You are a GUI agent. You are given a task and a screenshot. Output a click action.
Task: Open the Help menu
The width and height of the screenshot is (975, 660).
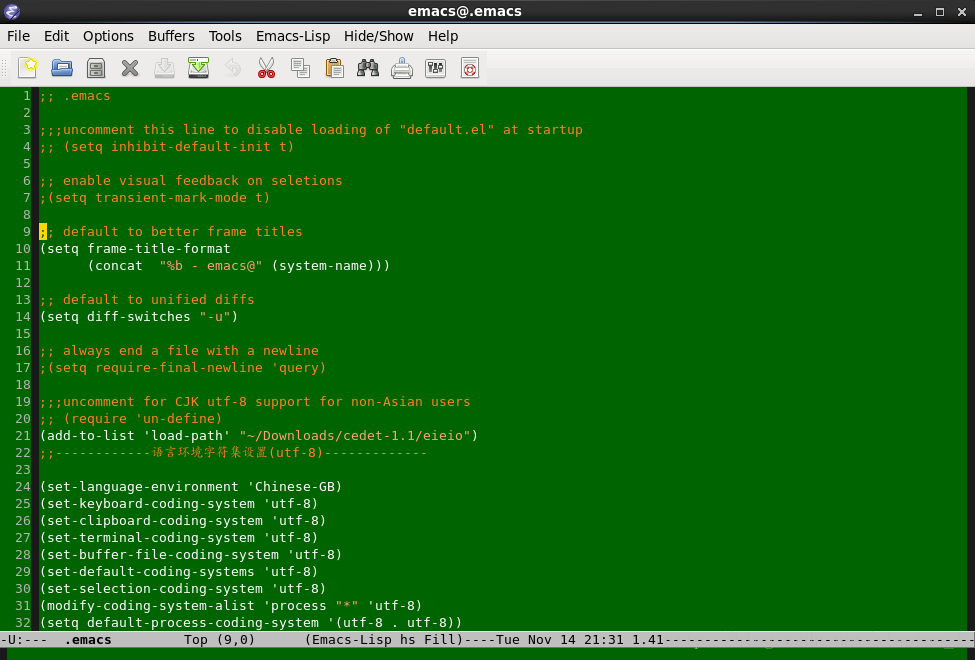click(443, 36)
